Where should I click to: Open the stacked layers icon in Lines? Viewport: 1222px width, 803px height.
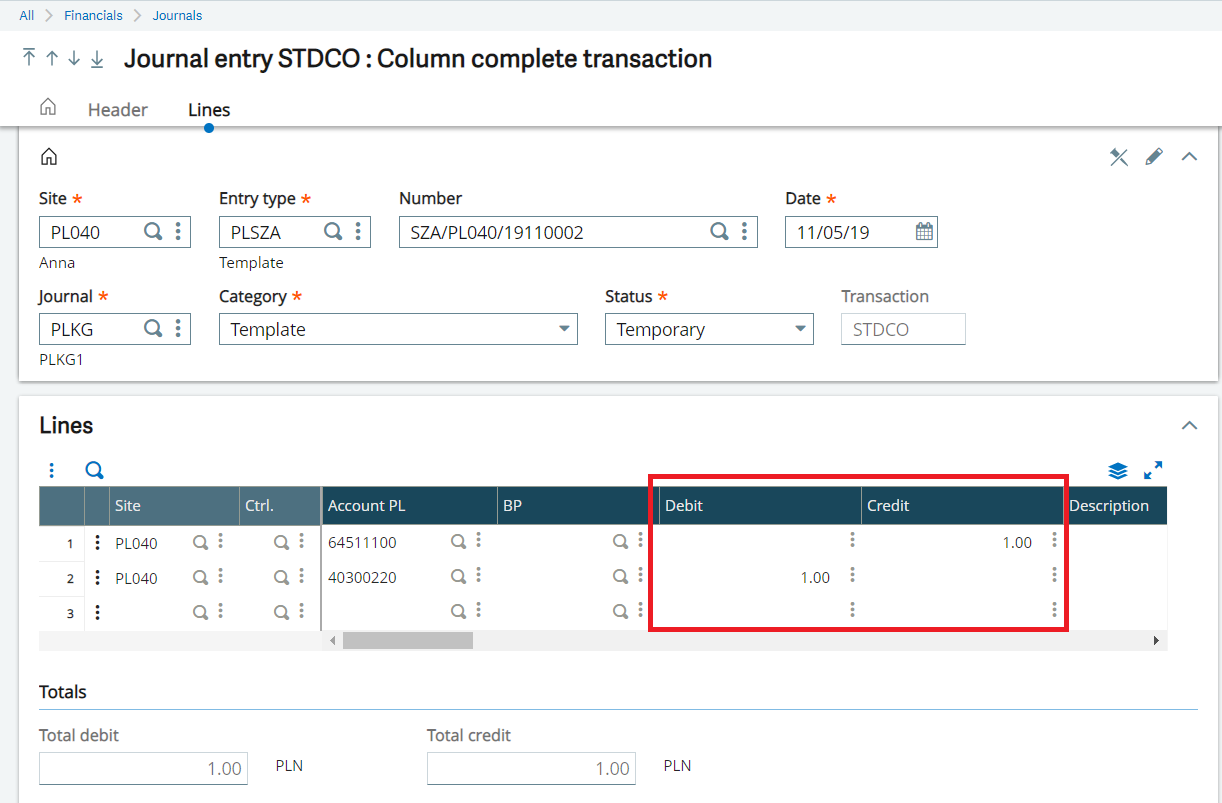tap(1118, 471)
